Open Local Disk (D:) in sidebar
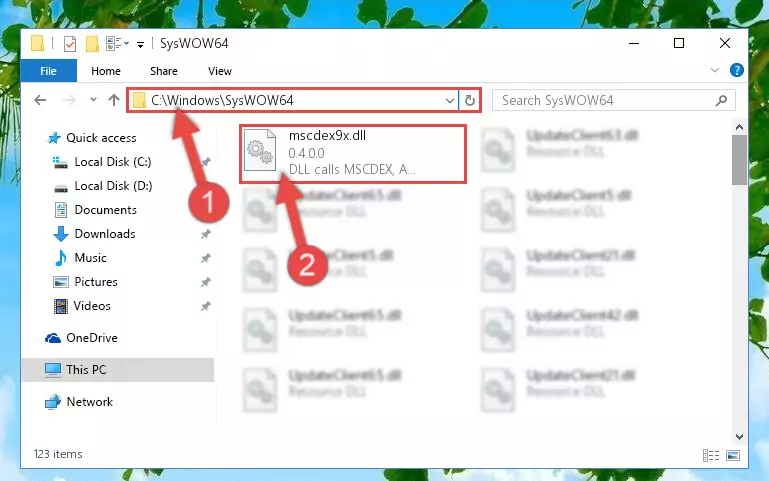The image size is (769, 481). point(113,186)
